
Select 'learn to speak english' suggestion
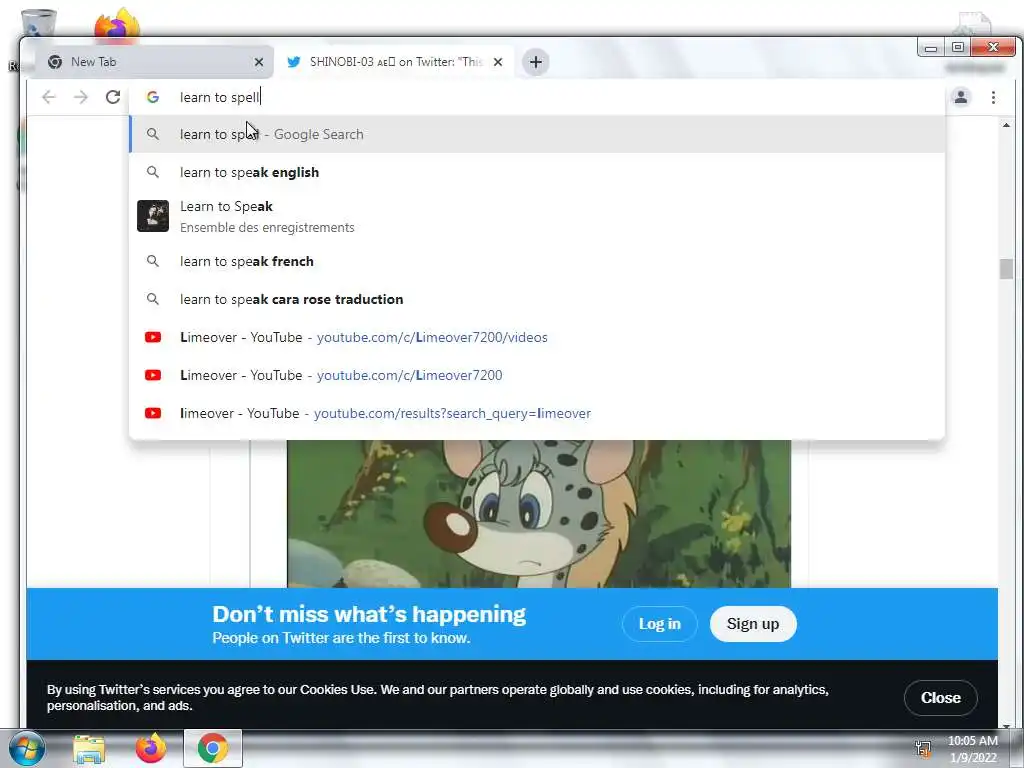coord(537,172)
